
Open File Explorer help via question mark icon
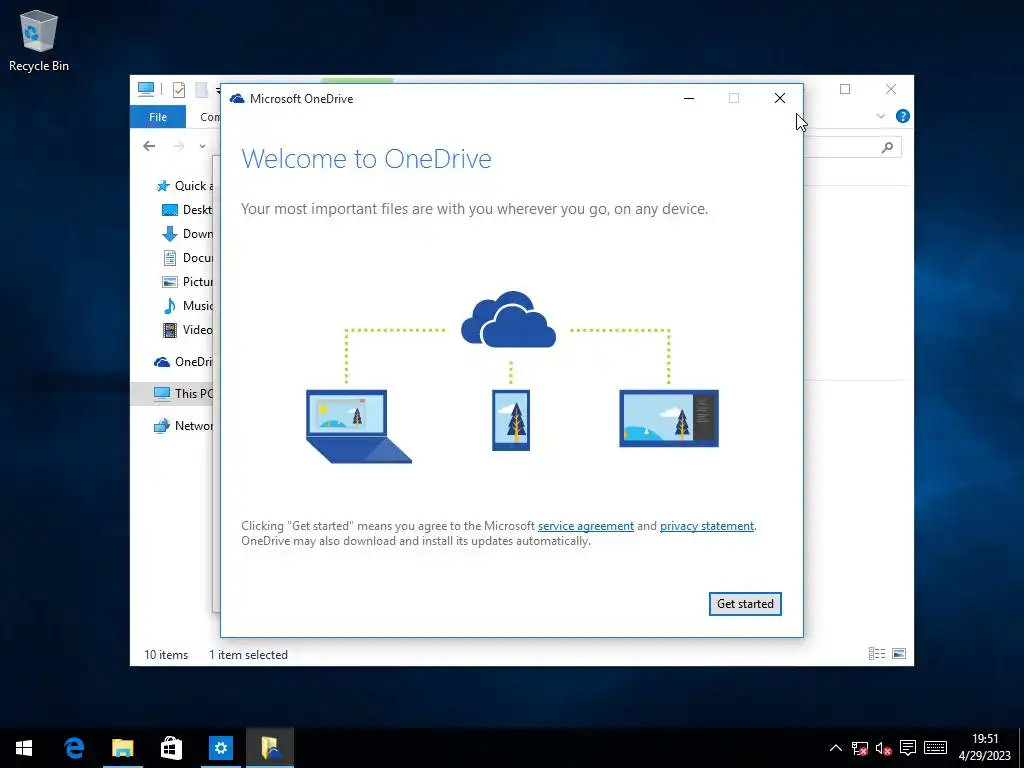tap(903, 116)
